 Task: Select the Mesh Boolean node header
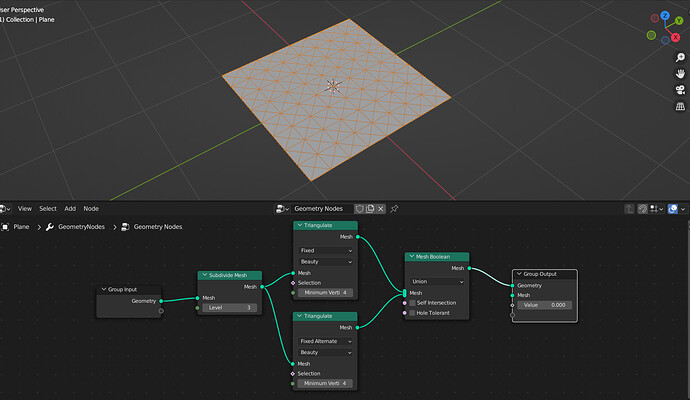(x=437, y=256)
